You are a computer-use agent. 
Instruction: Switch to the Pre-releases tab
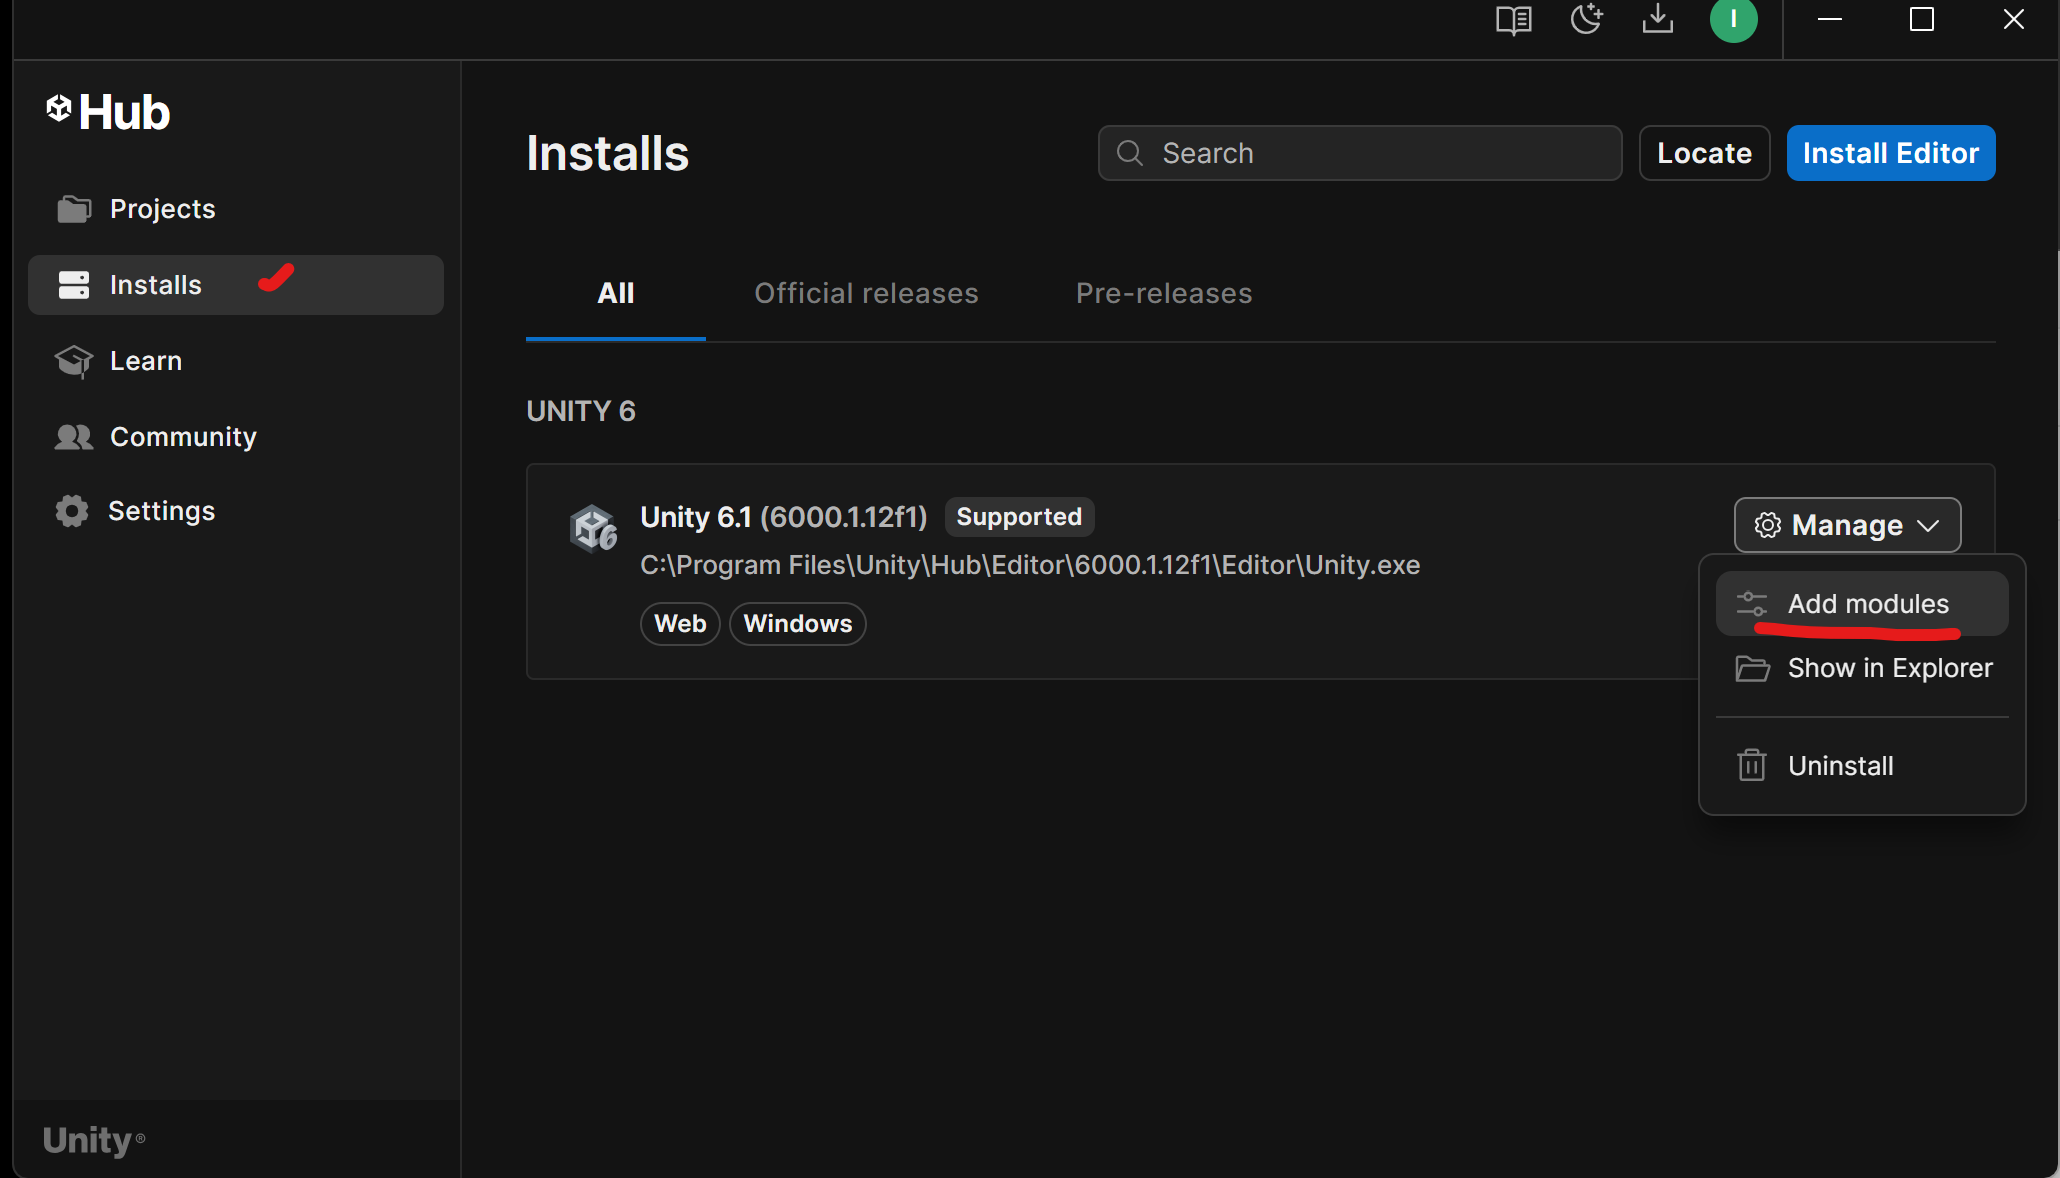click(x=1163, y=293)
